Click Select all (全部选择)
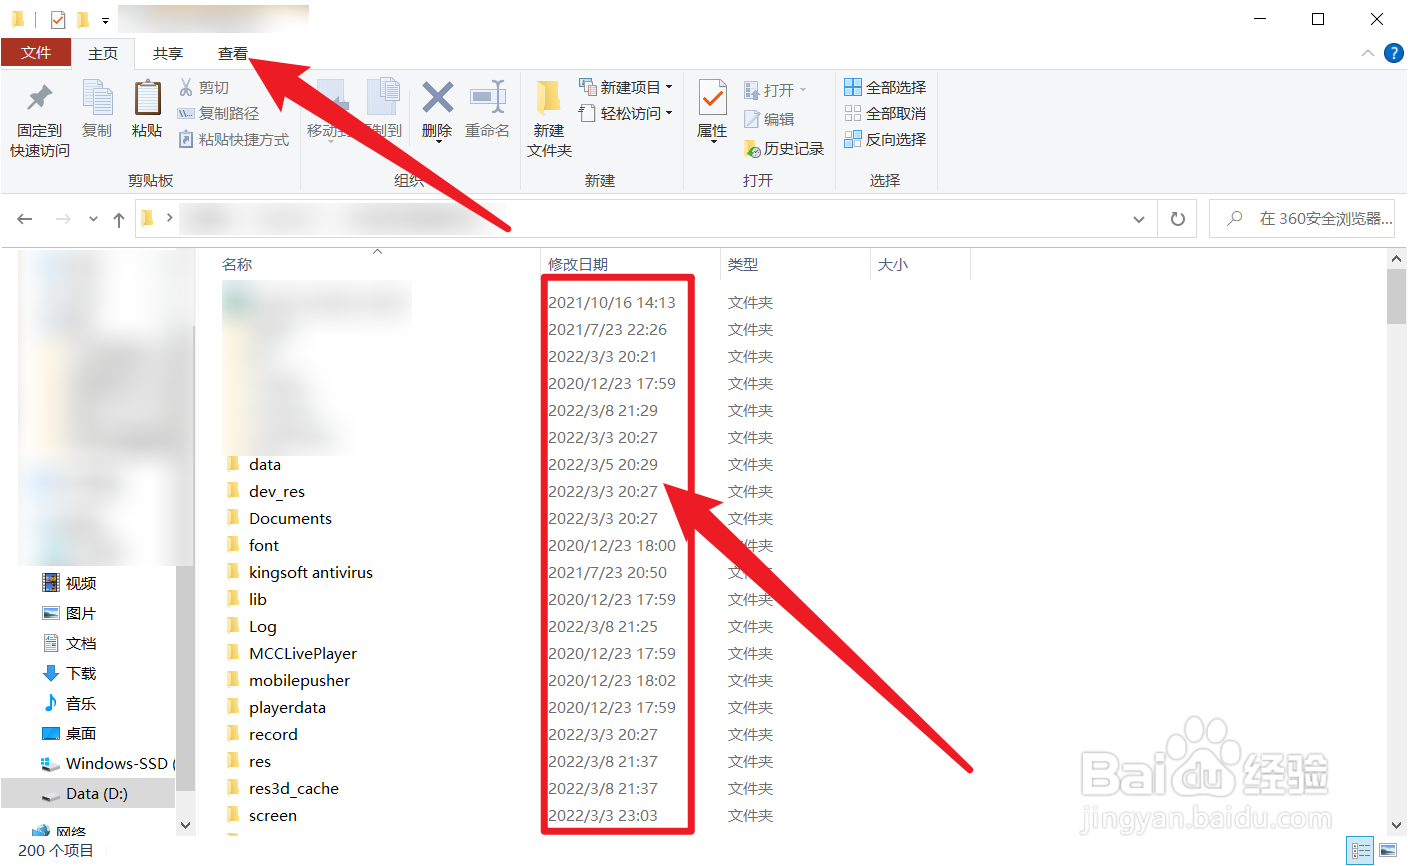Screen dimensions: 1408x866 coord(885,88)
